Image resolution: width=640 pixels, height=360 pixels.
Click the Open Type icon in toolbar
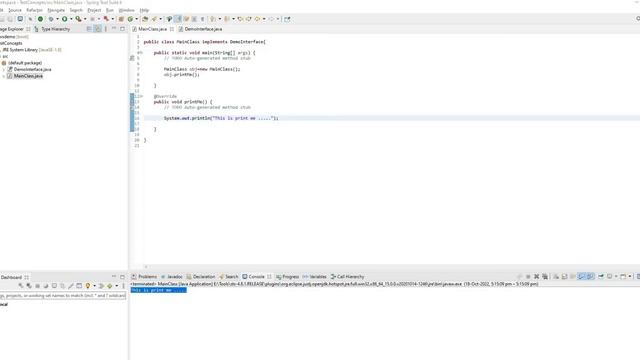(x=145, y=19)
